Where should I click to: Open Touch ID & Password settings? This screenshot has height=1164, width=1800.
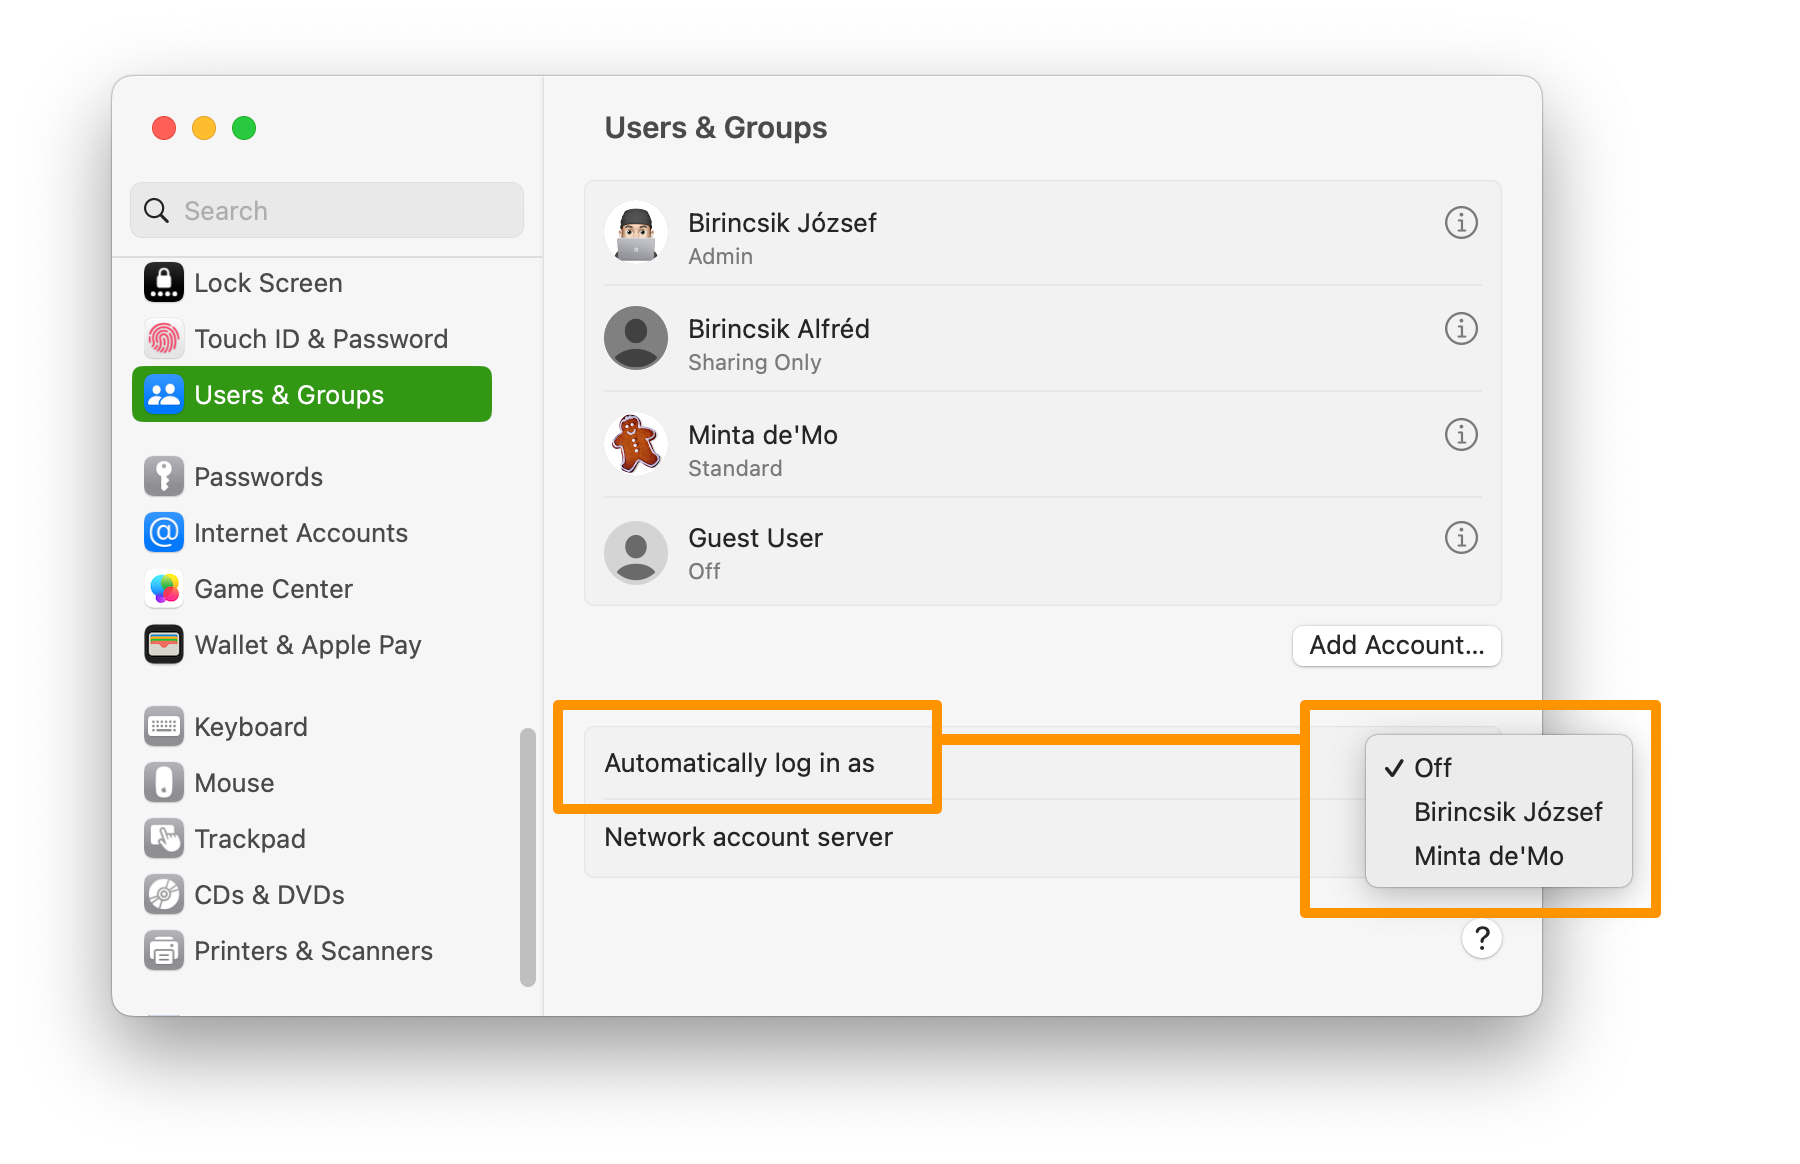coord(312,338)
